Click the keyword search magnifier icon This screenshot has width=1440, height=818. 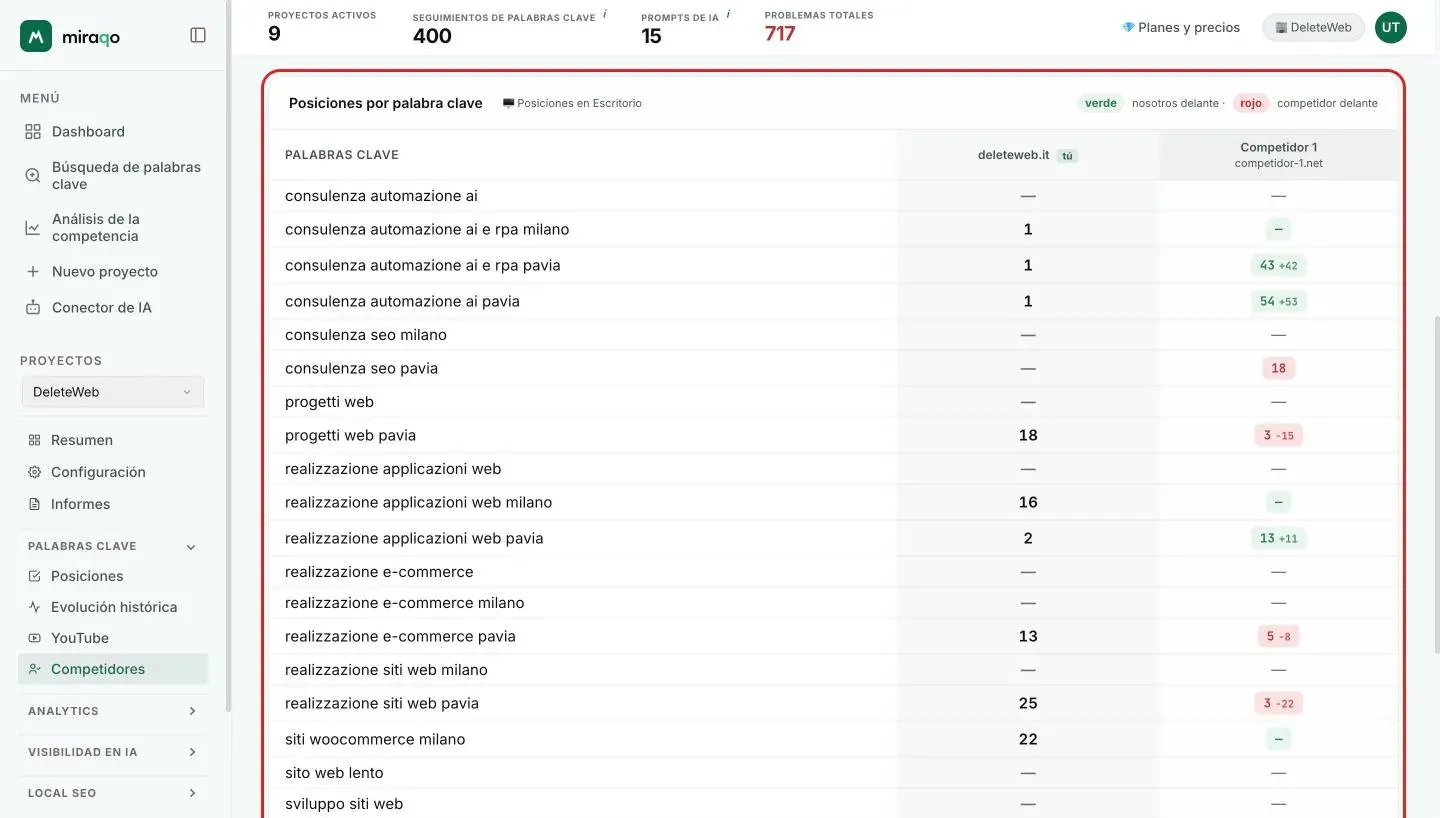point(33,176)
